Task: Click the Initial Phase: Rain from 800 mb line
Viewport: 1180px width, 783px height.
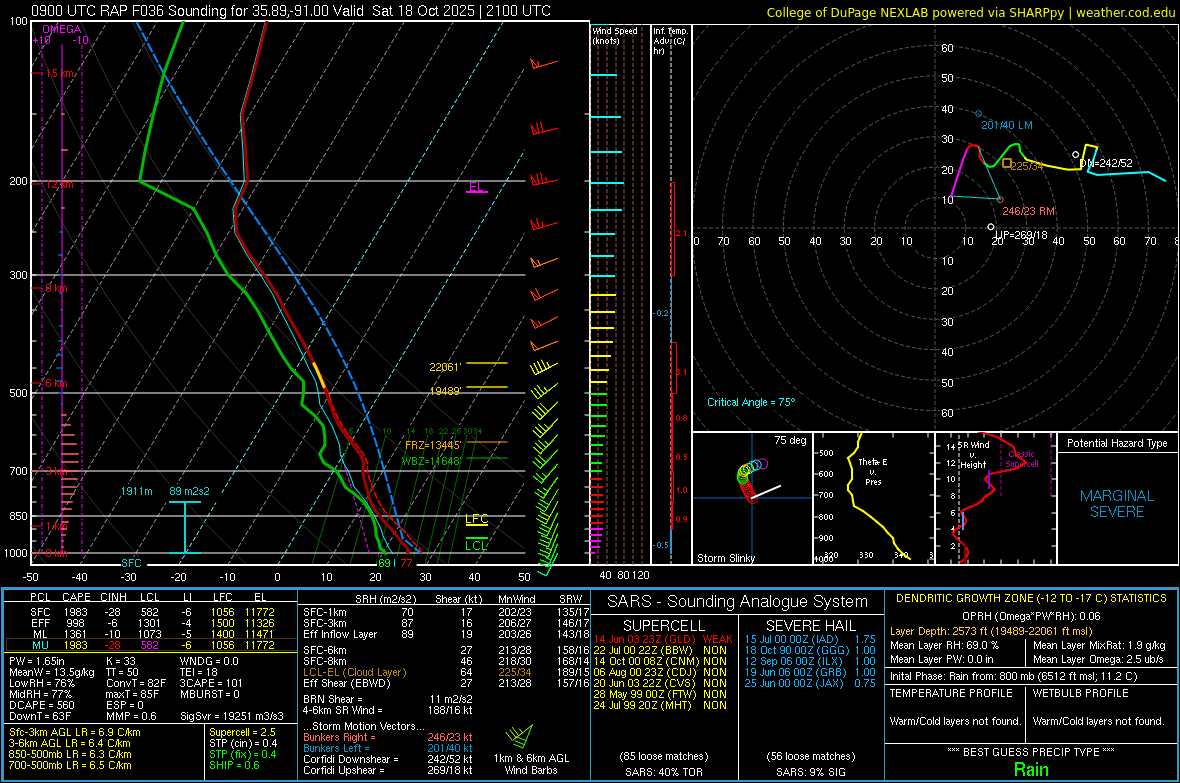Action: 1014,676
